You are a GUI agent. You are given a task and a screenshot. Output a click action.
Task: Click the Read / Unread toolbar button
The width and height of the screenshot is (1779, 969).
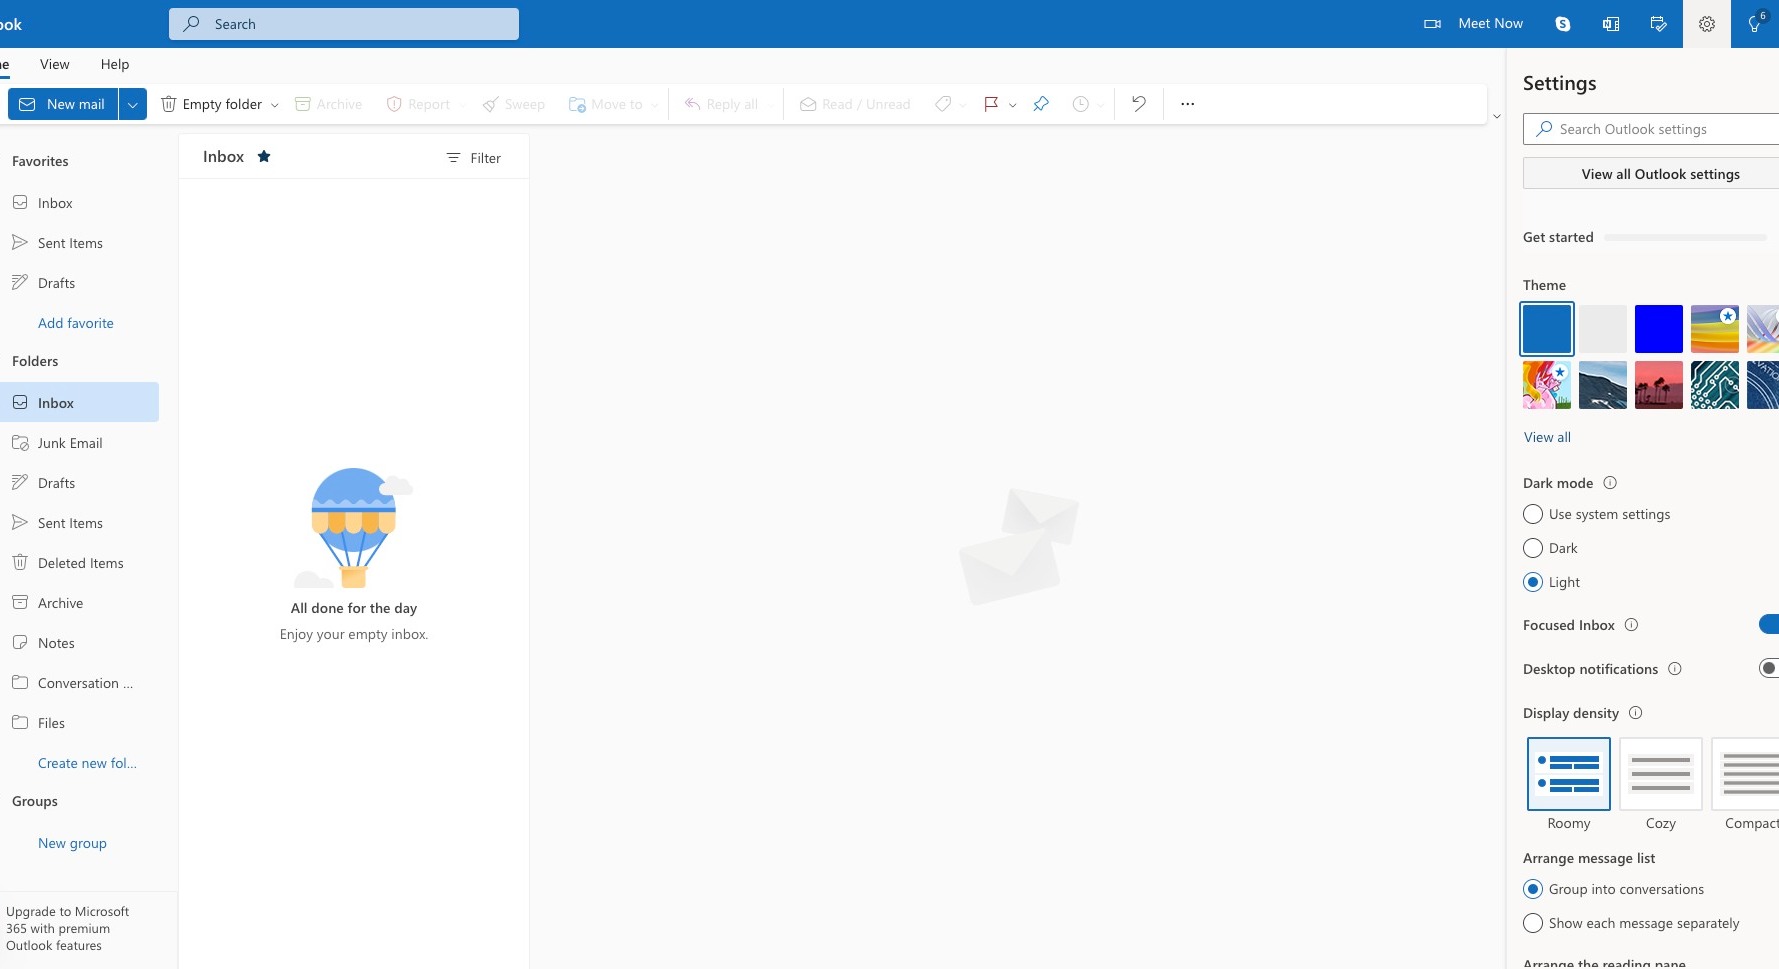coord(855,104)
